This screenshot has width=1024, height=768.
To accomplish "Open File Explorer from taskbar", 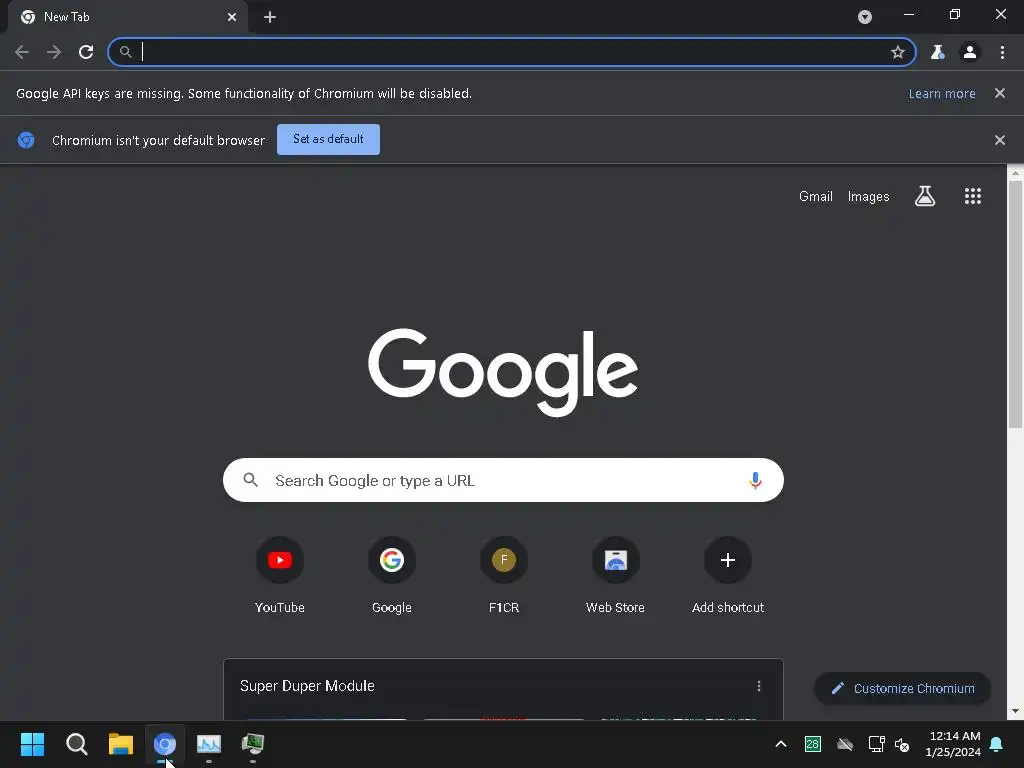I will (121, 744).
